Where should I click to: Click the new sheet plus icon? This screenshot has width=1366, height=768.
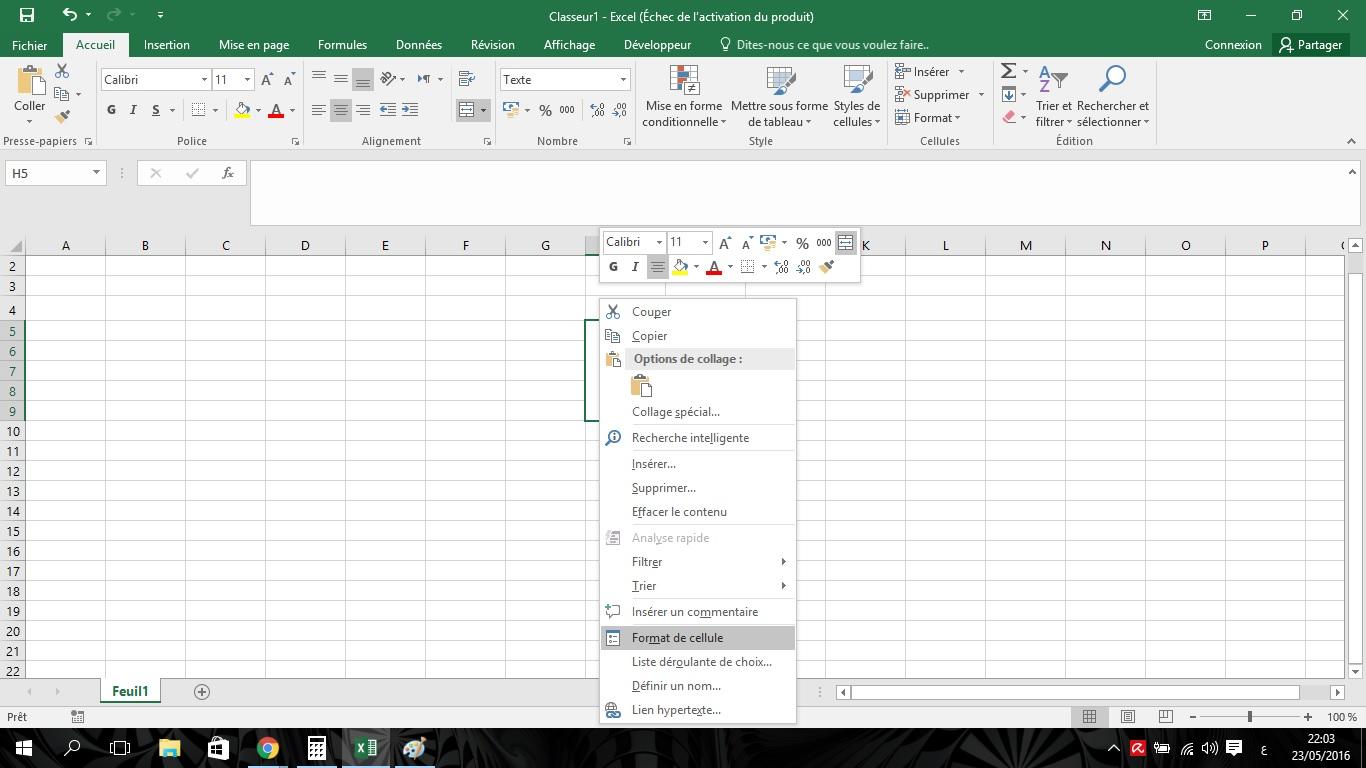tap(201, 692)
